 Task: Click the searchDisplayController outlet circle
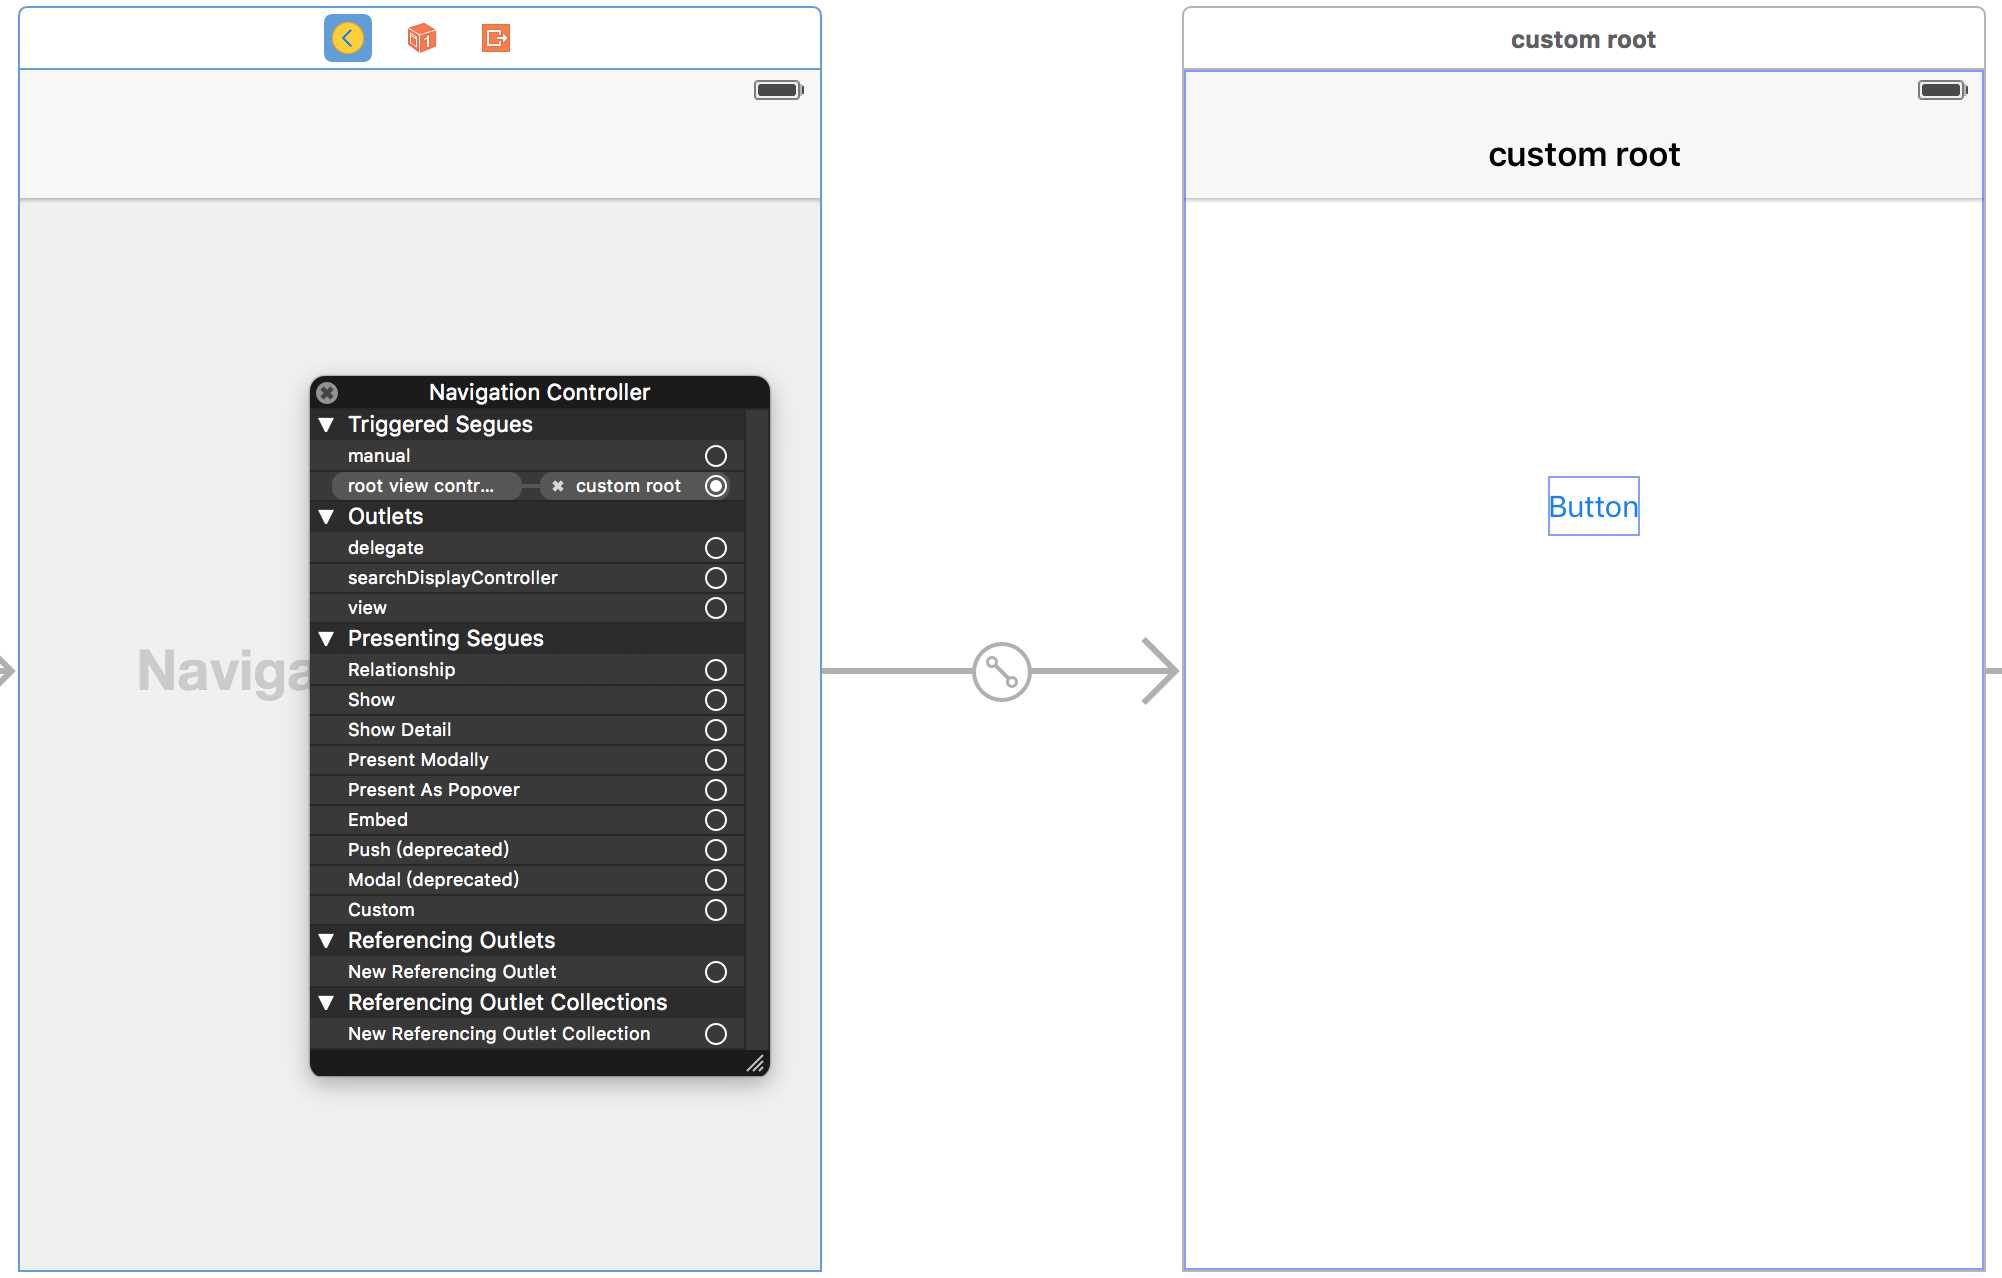pos(716,578)
